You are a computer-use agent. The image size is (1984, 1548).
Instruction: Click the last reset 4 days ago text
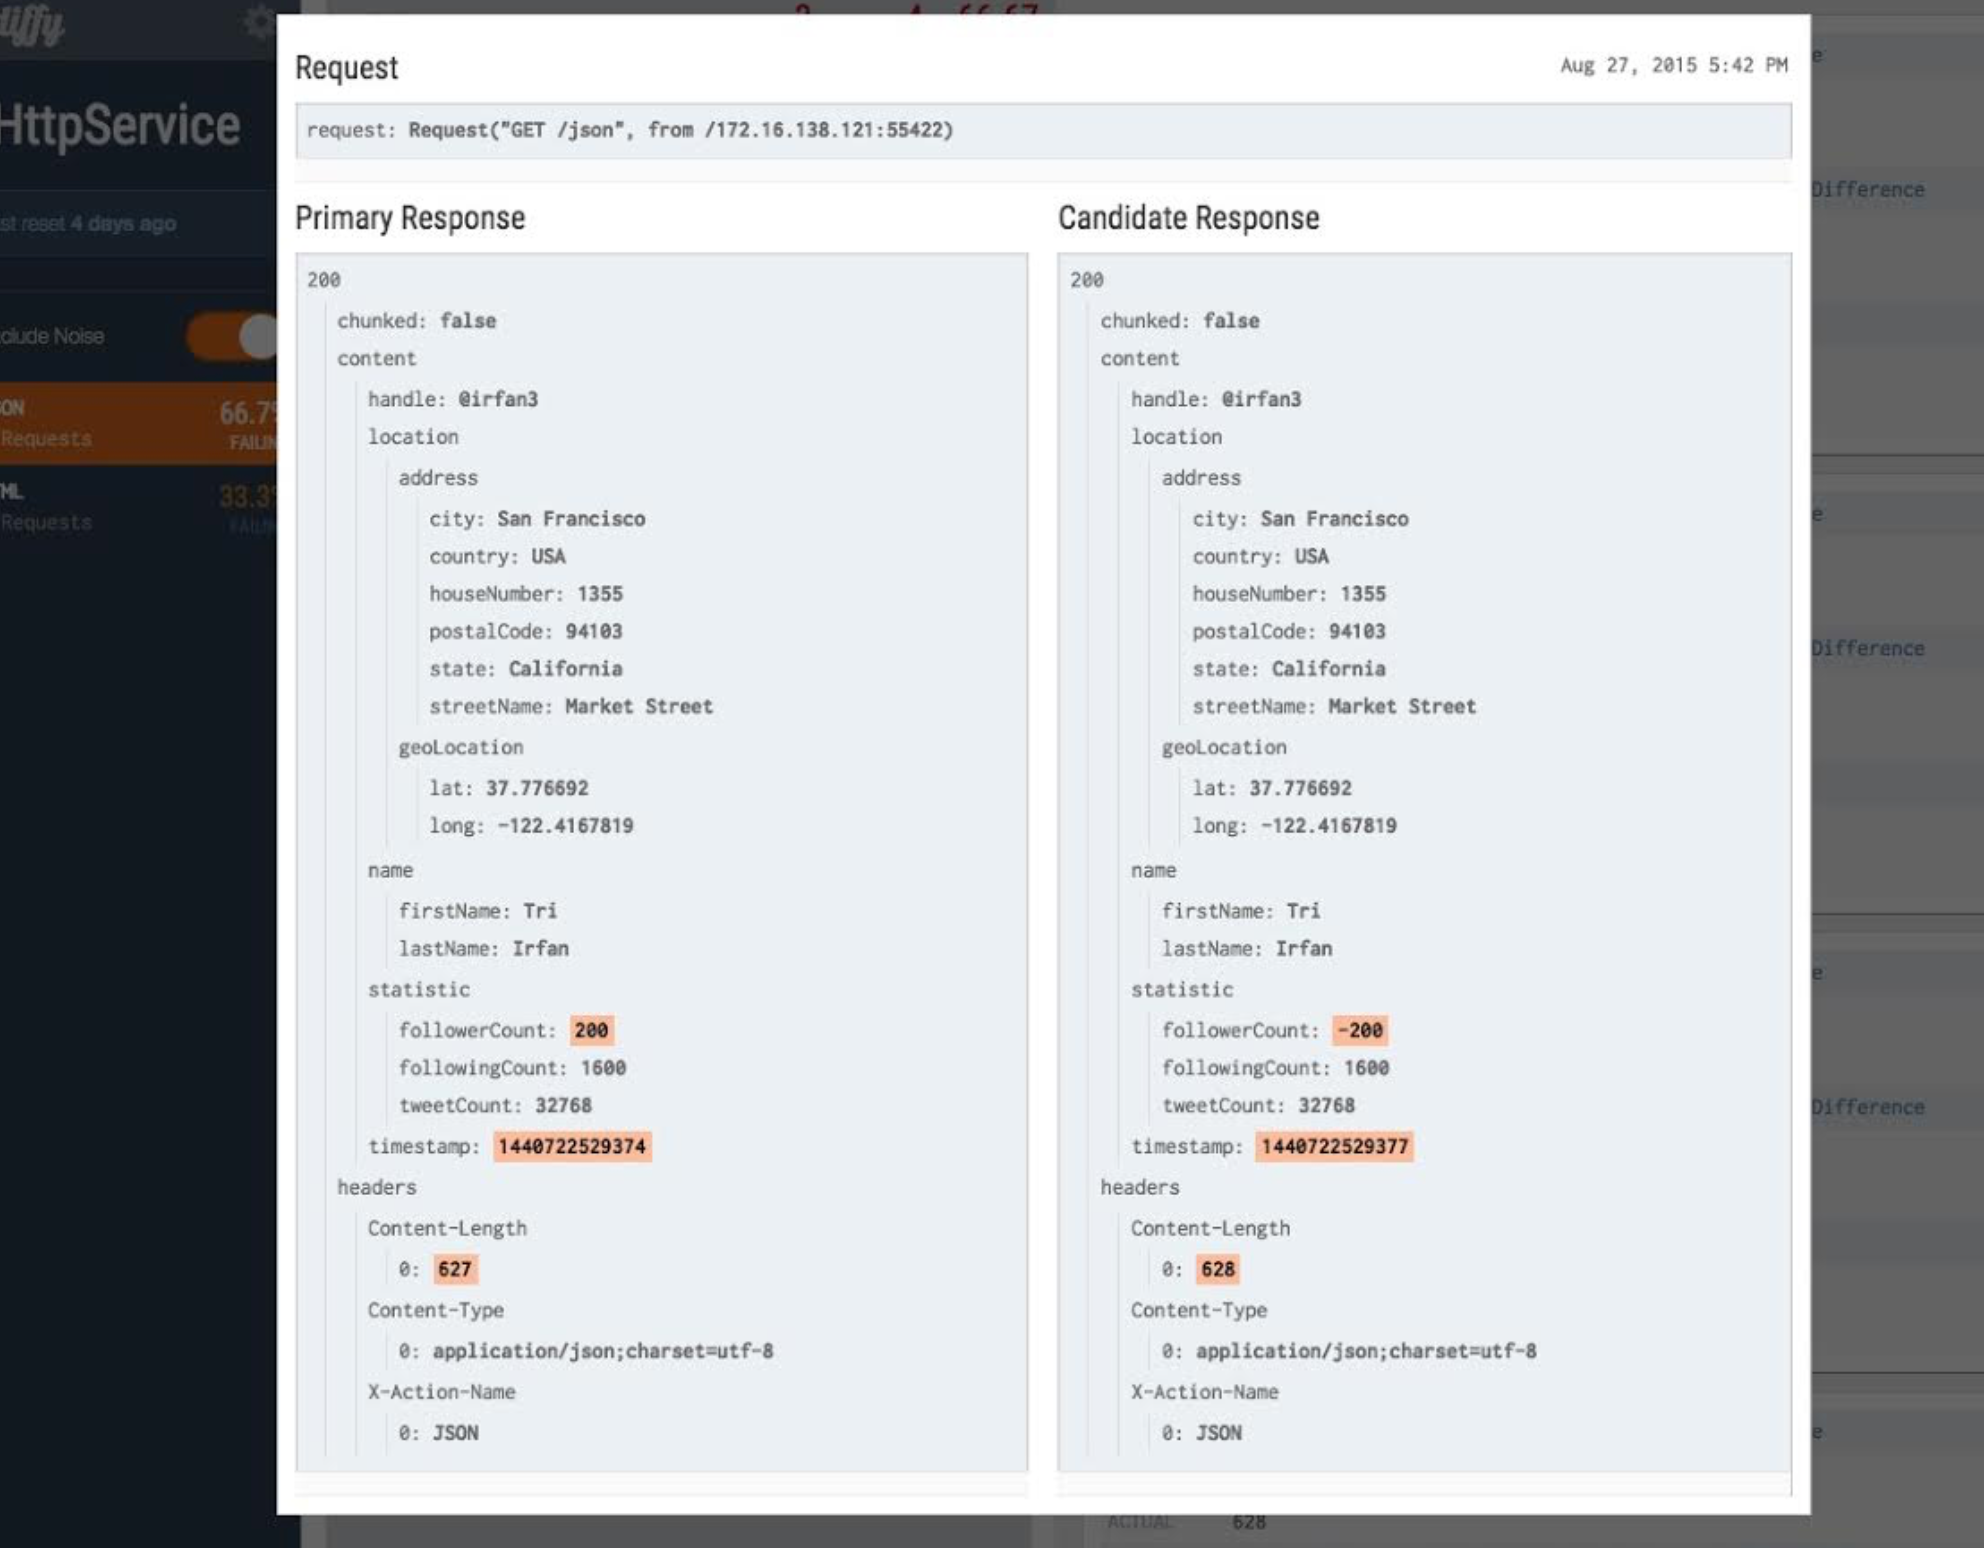click(x=88, y=223)
